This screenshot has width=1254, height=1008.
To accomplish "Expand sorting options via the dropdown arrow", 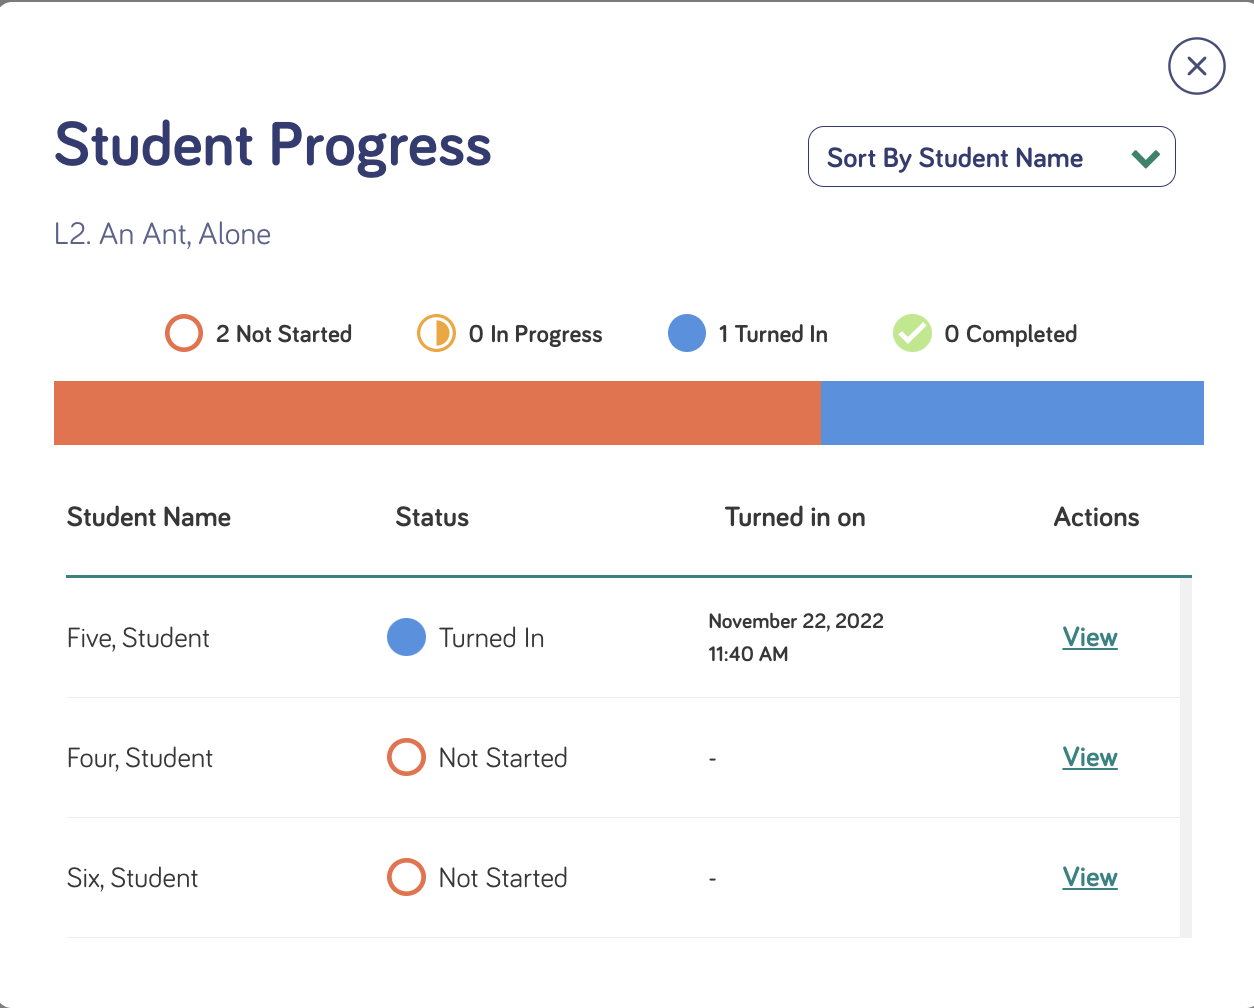I will coord(1146,157).
